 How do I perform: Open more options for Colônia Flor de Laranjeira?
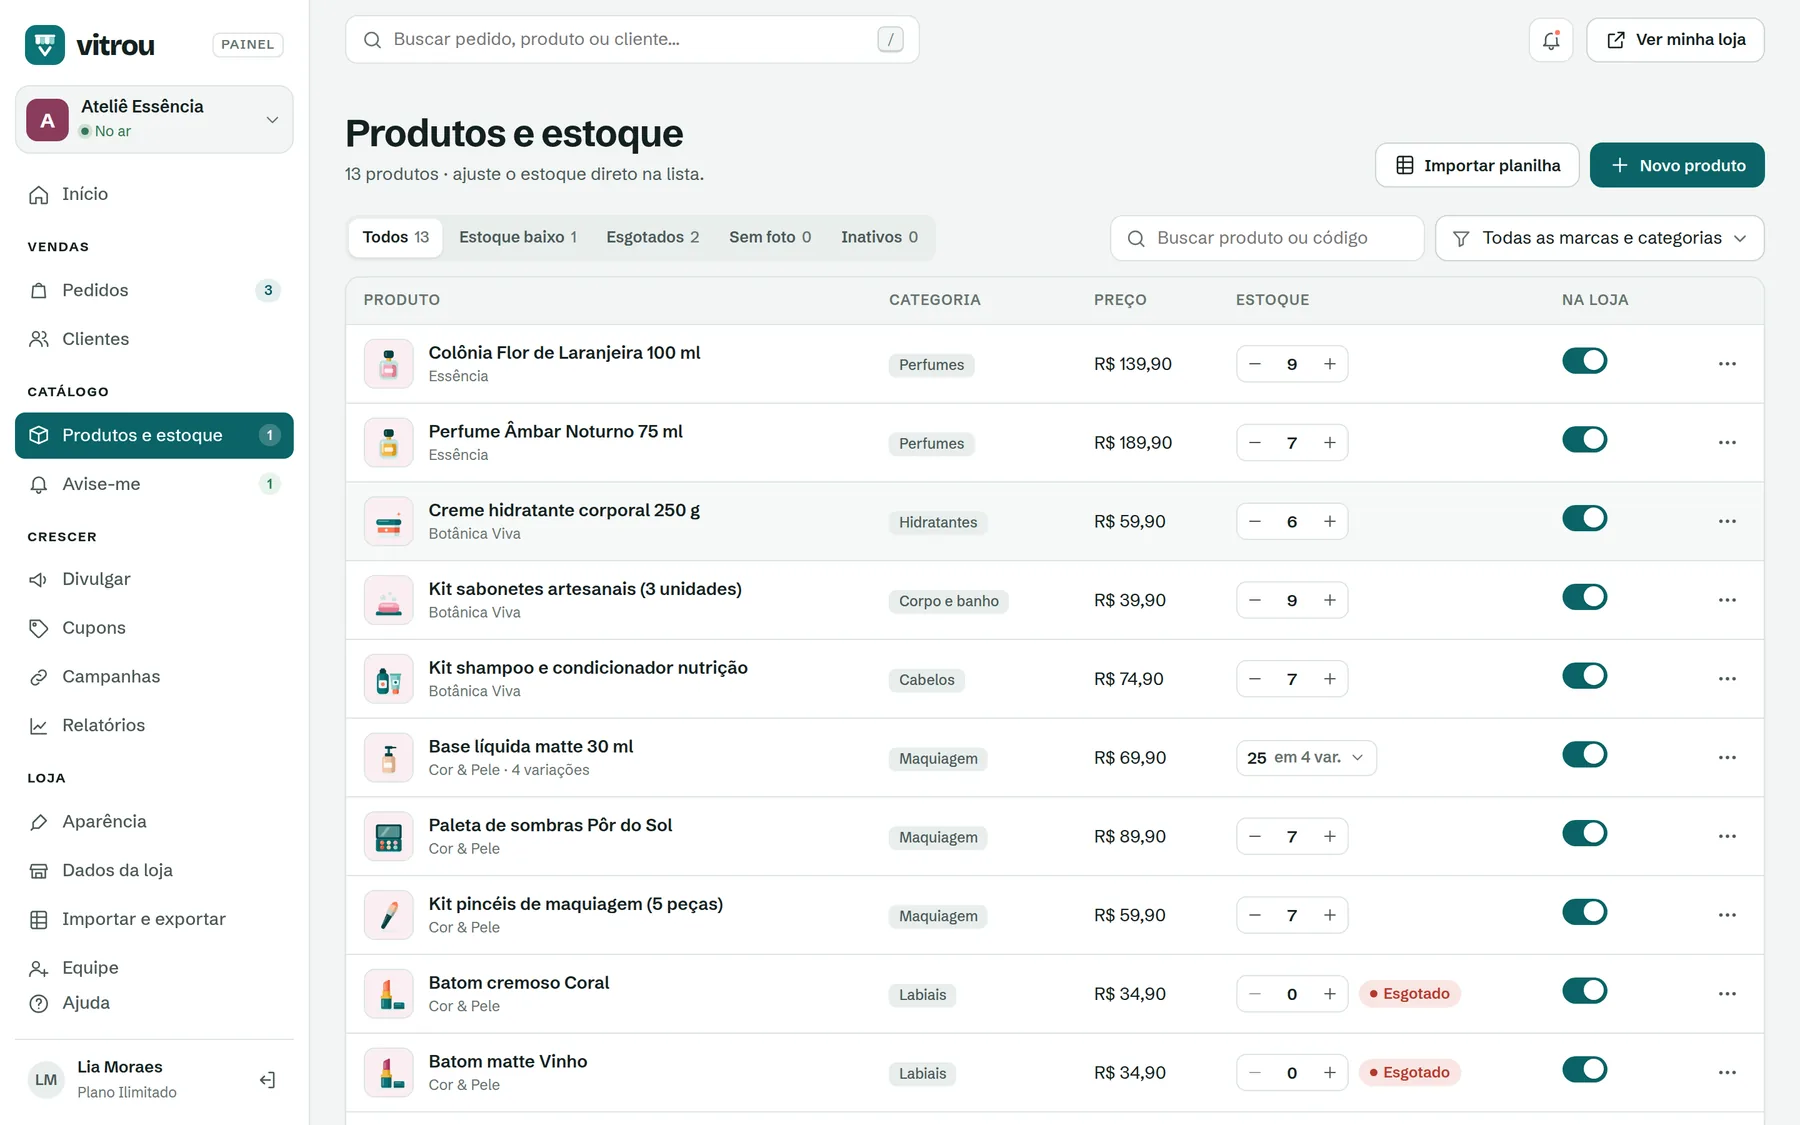(x=1727, y=364)
